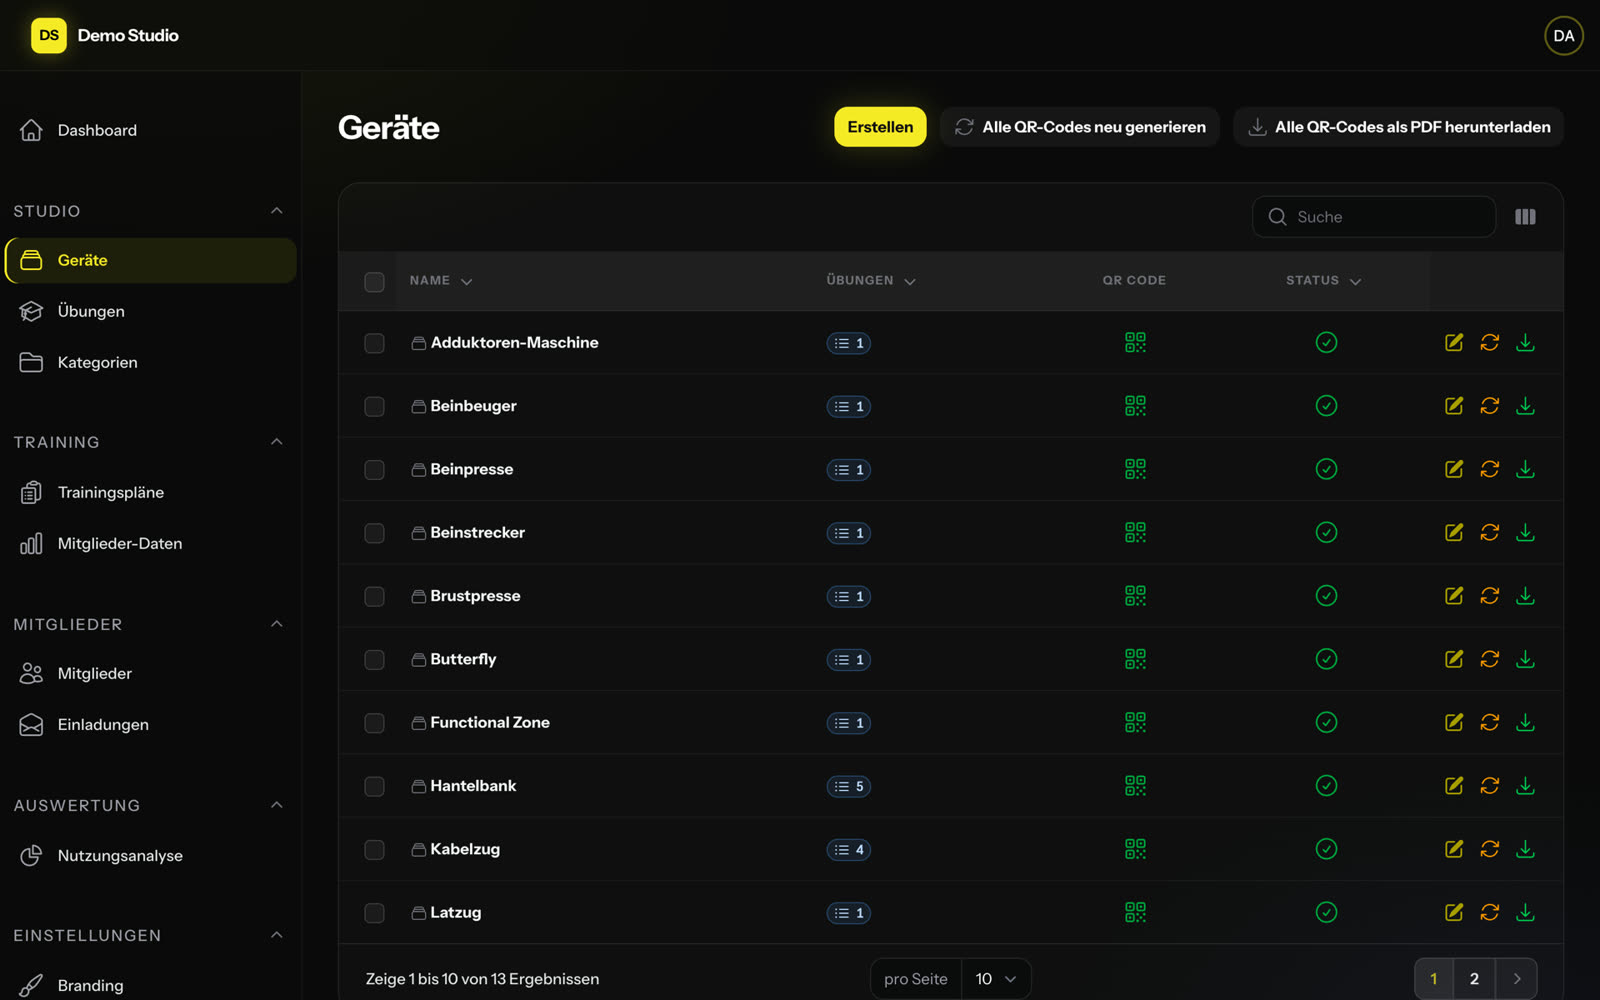
Task: Open Trainingspläne menu item
Action: [150, 492]
